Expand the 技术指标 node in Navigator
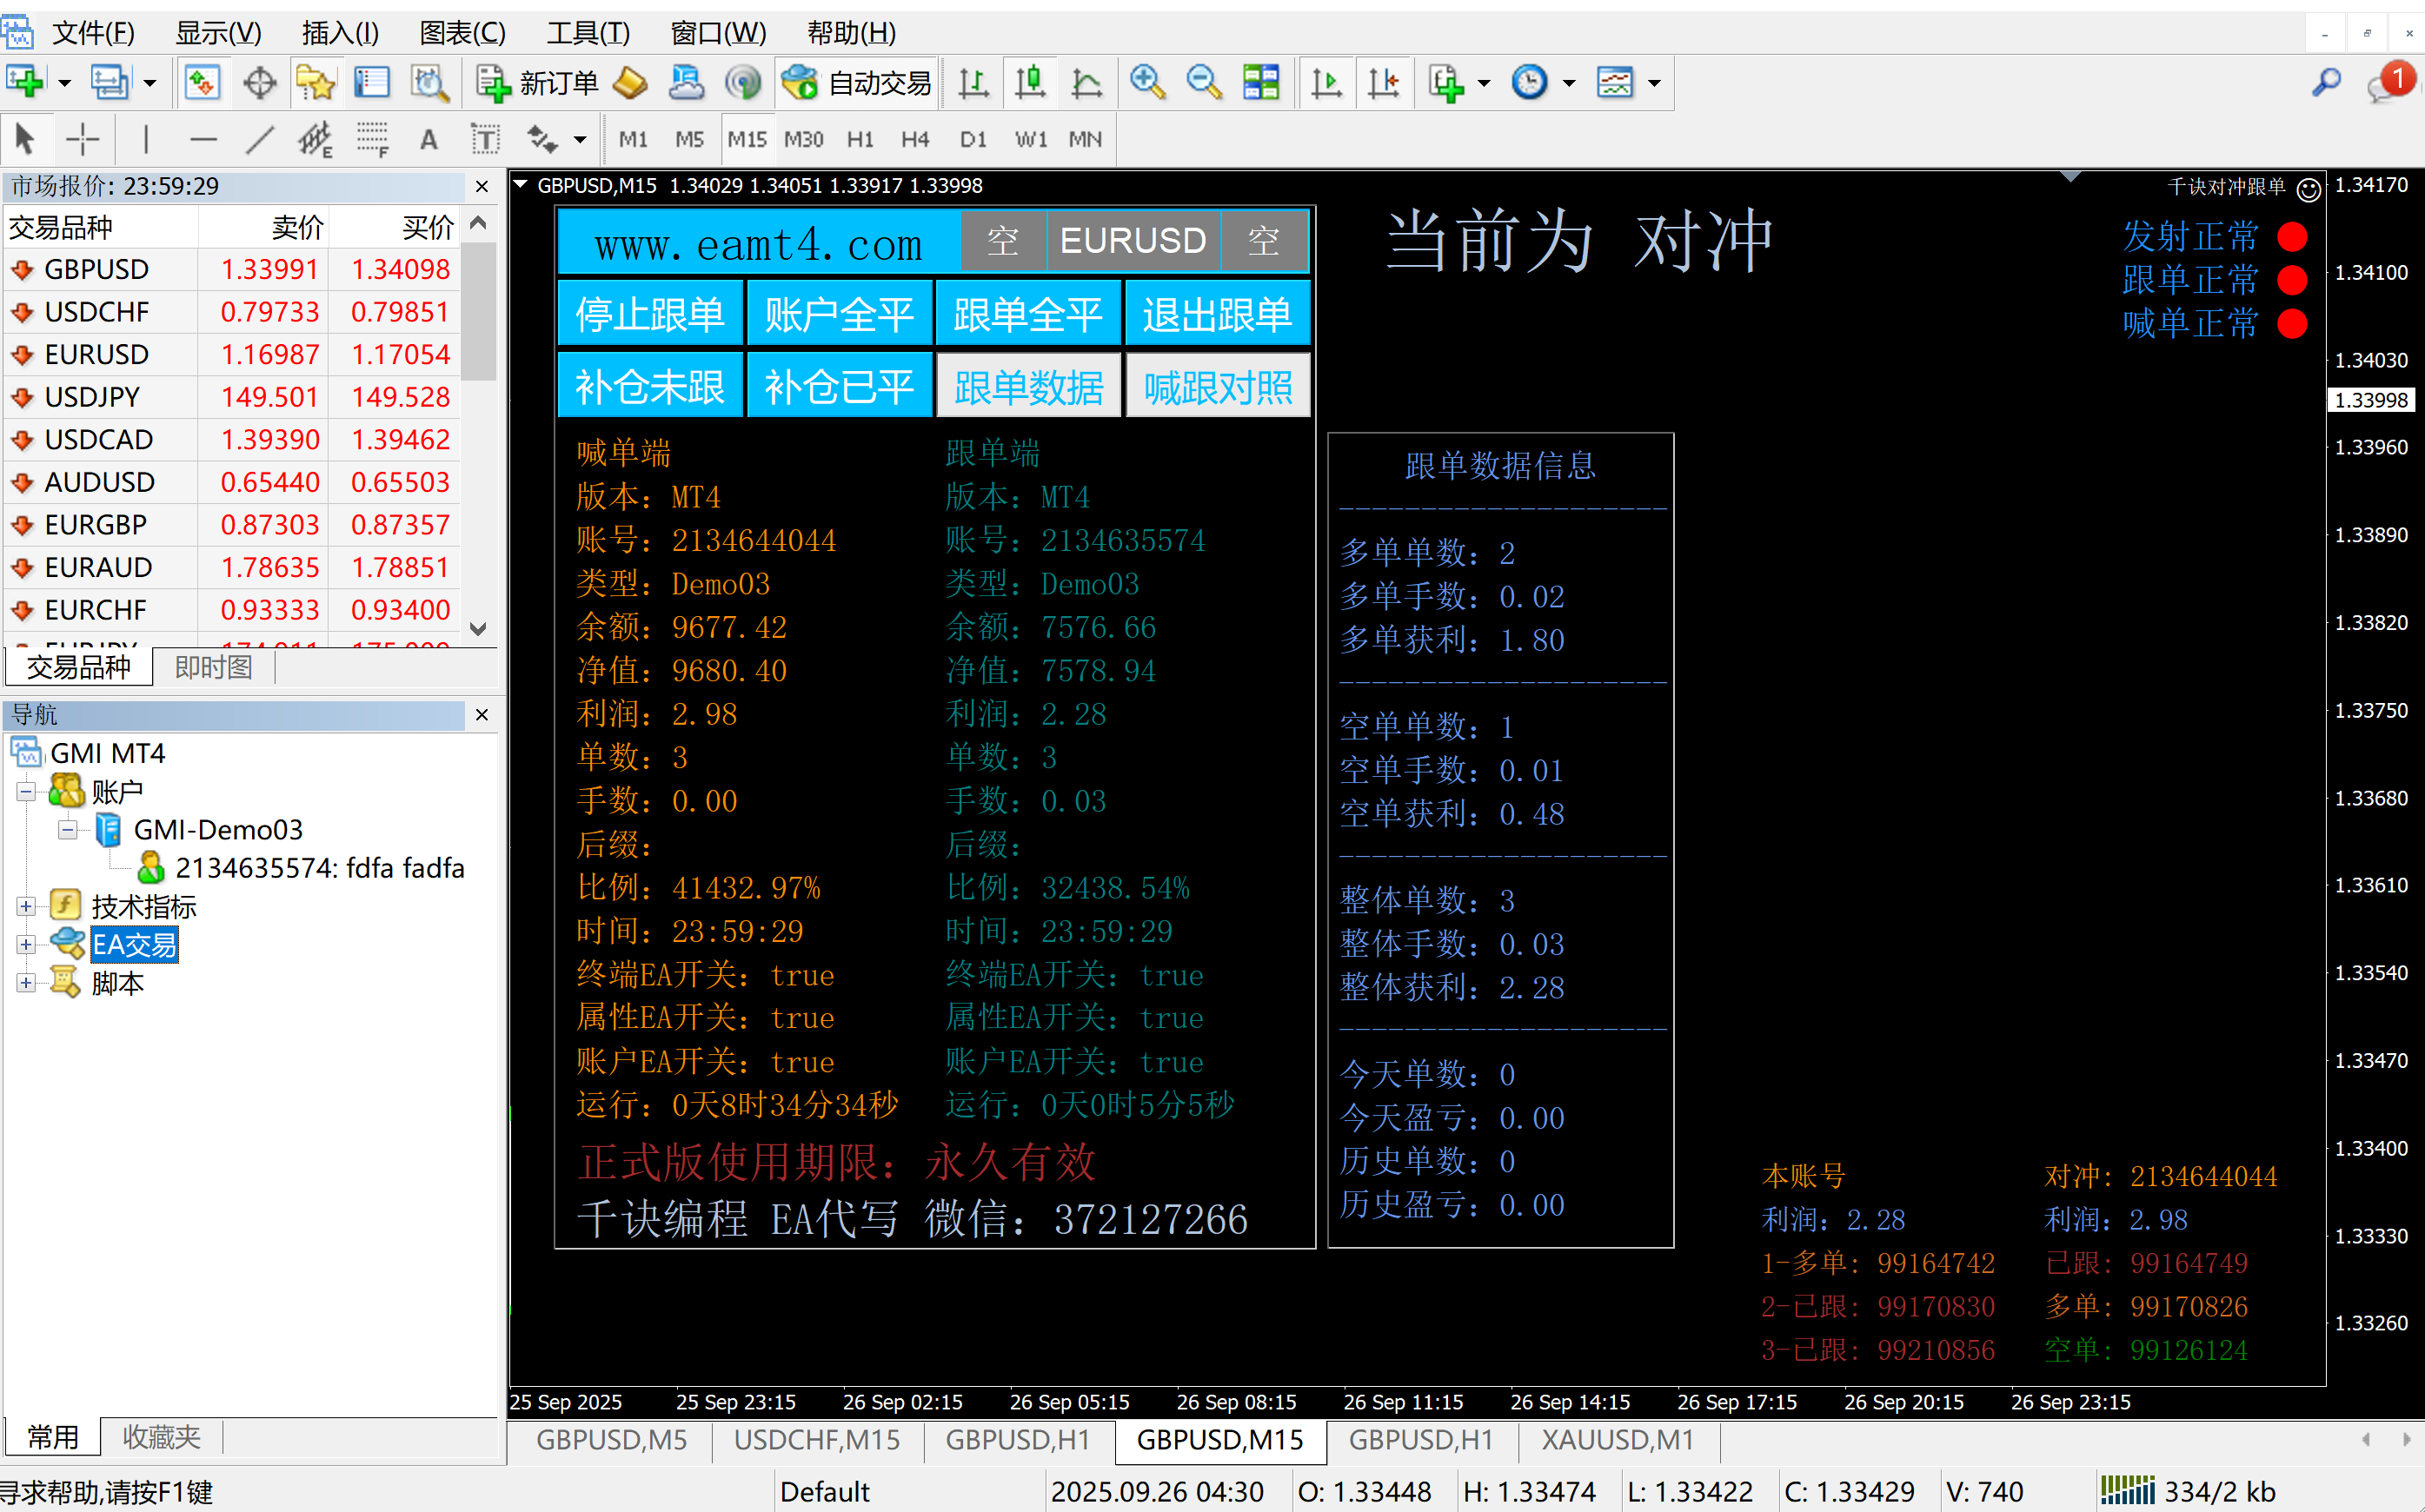Screen dimensions: 2425x1512 pyautogui.click(x=25, y=906)
